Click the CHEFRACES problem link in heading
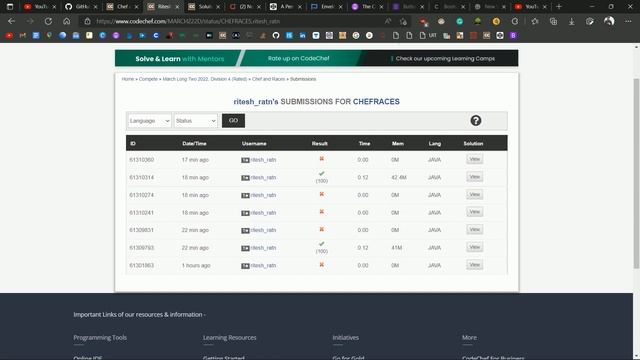Viewport: 640px width, 360px height. 376,102
